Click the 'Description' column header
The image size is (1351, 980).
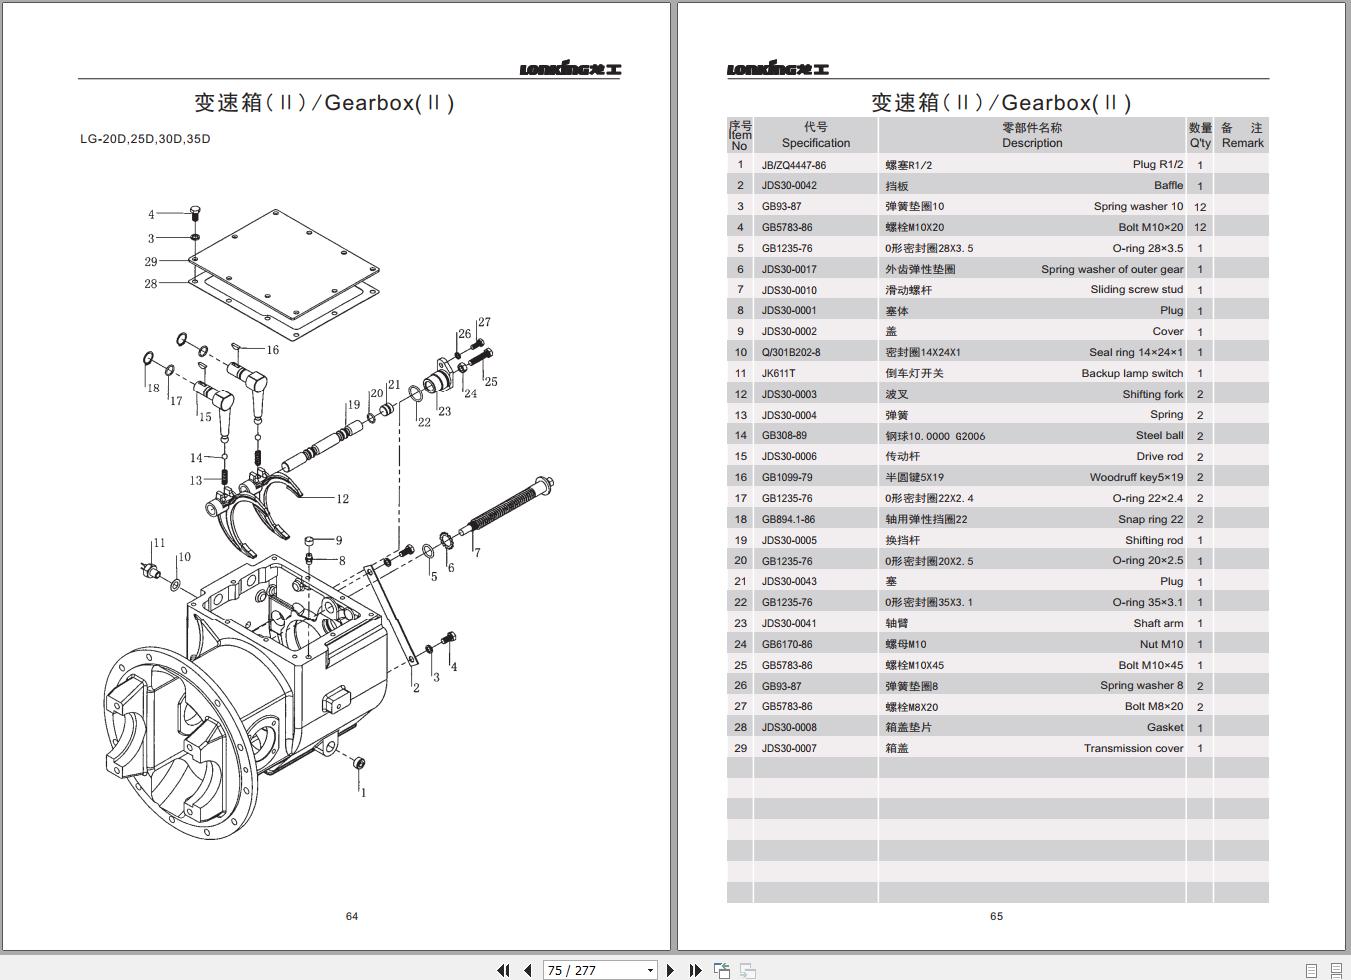tap(1032, 143)
